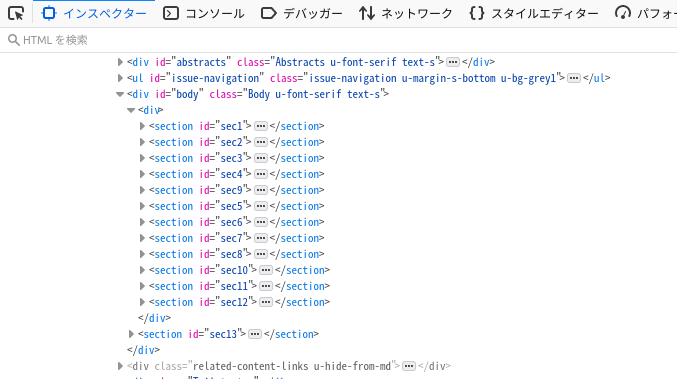This screenshot has width=677, height=379.
Task: Click ellipsis badge in sec13 section
Action: pyautogui.click(x=255, y=334)
